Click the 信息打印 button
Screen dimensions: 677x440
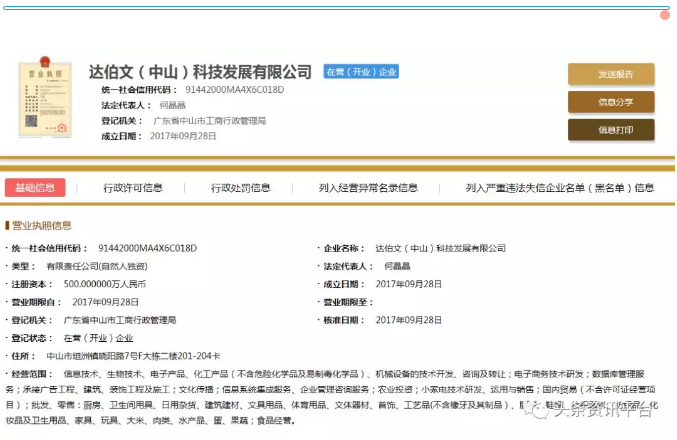point(611,130)
